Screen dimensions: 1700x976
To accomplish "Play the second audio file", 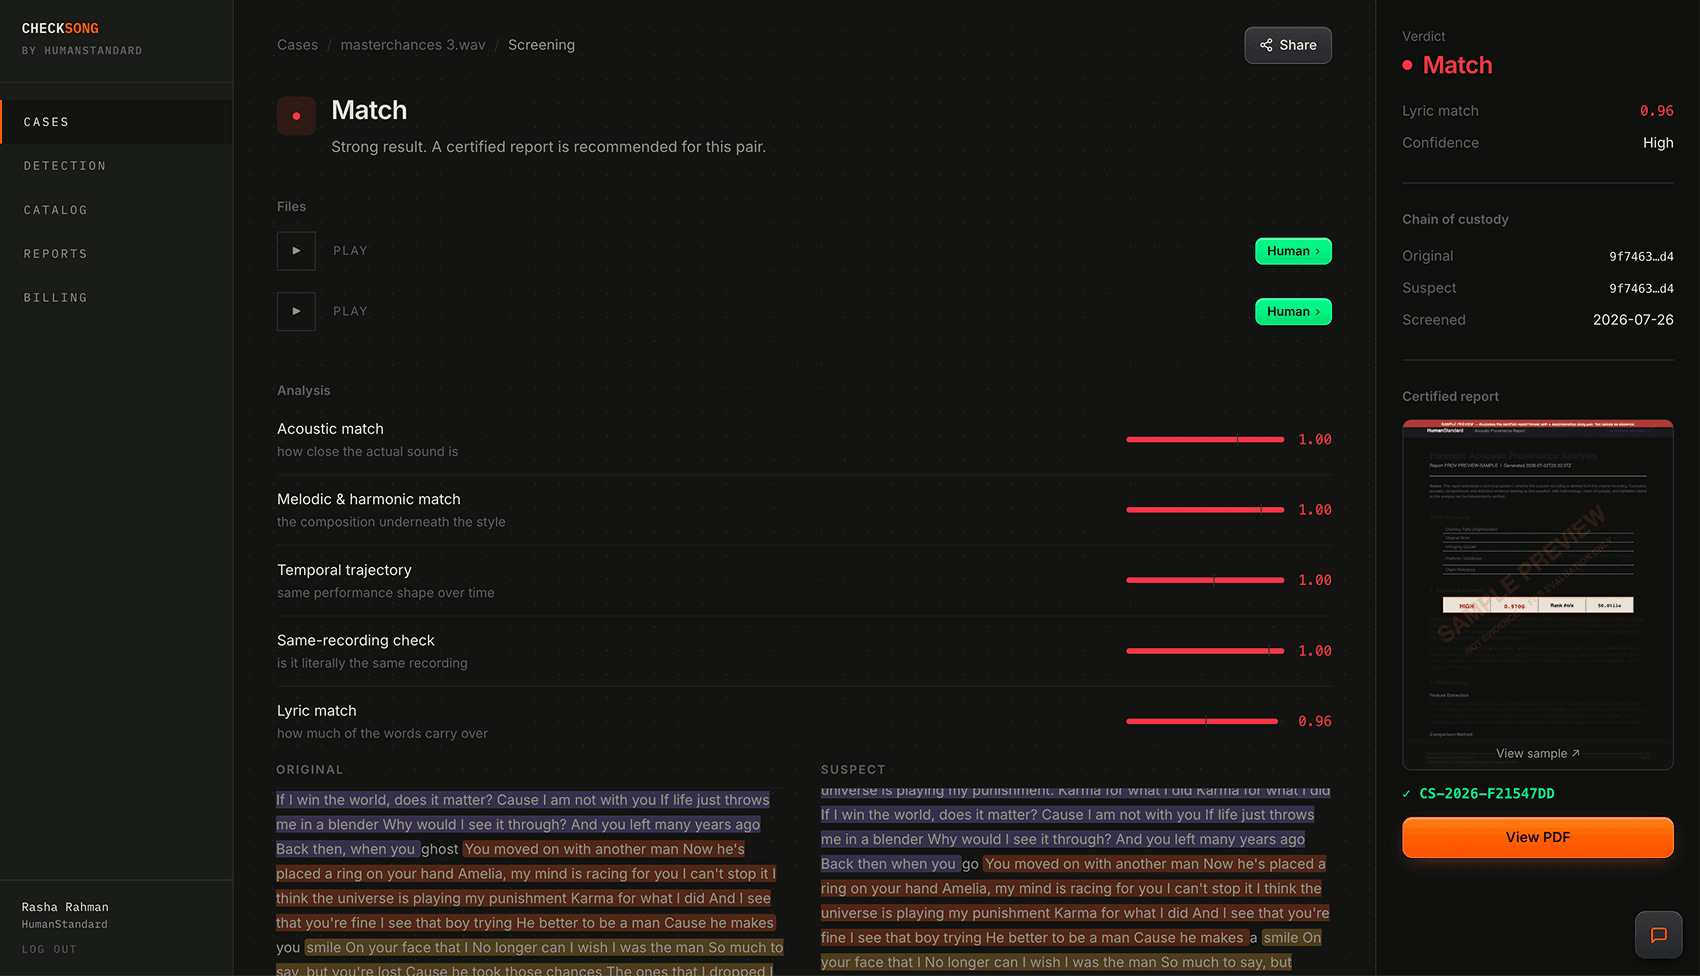I will pyautogui.click(x=296, y=311).
